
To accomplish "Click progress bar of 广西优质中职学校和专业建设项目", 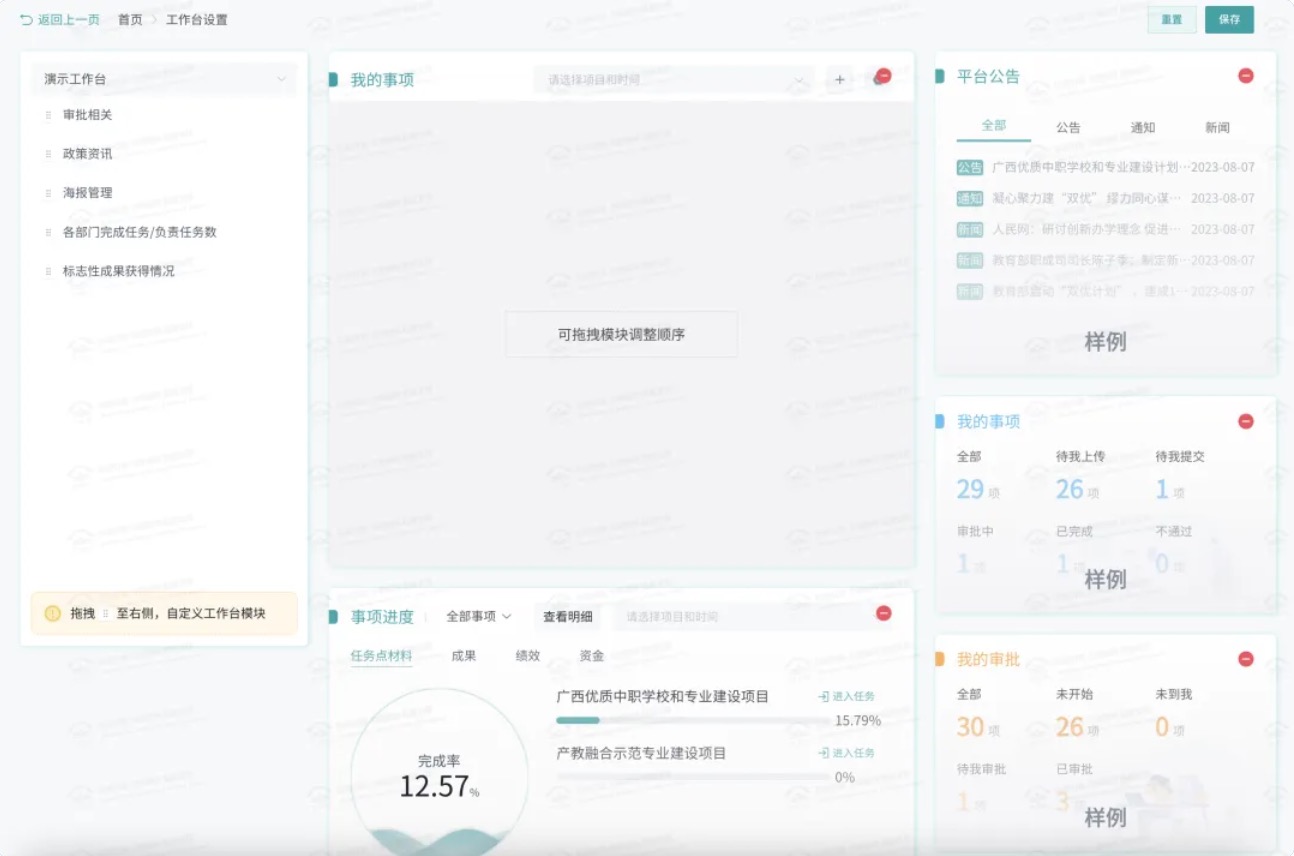I will [x=691, y=720].
